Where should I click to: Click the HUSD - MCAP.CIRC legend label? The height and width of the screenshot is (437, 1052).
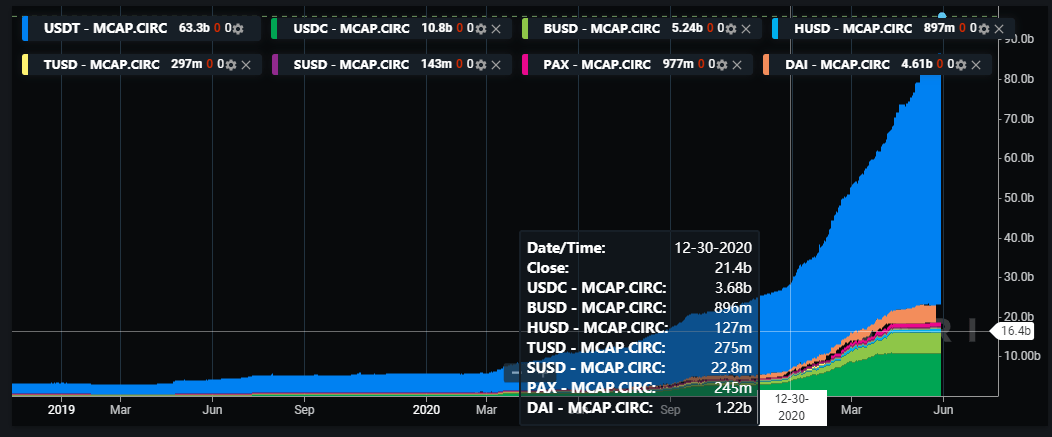(x=852, y=29)
